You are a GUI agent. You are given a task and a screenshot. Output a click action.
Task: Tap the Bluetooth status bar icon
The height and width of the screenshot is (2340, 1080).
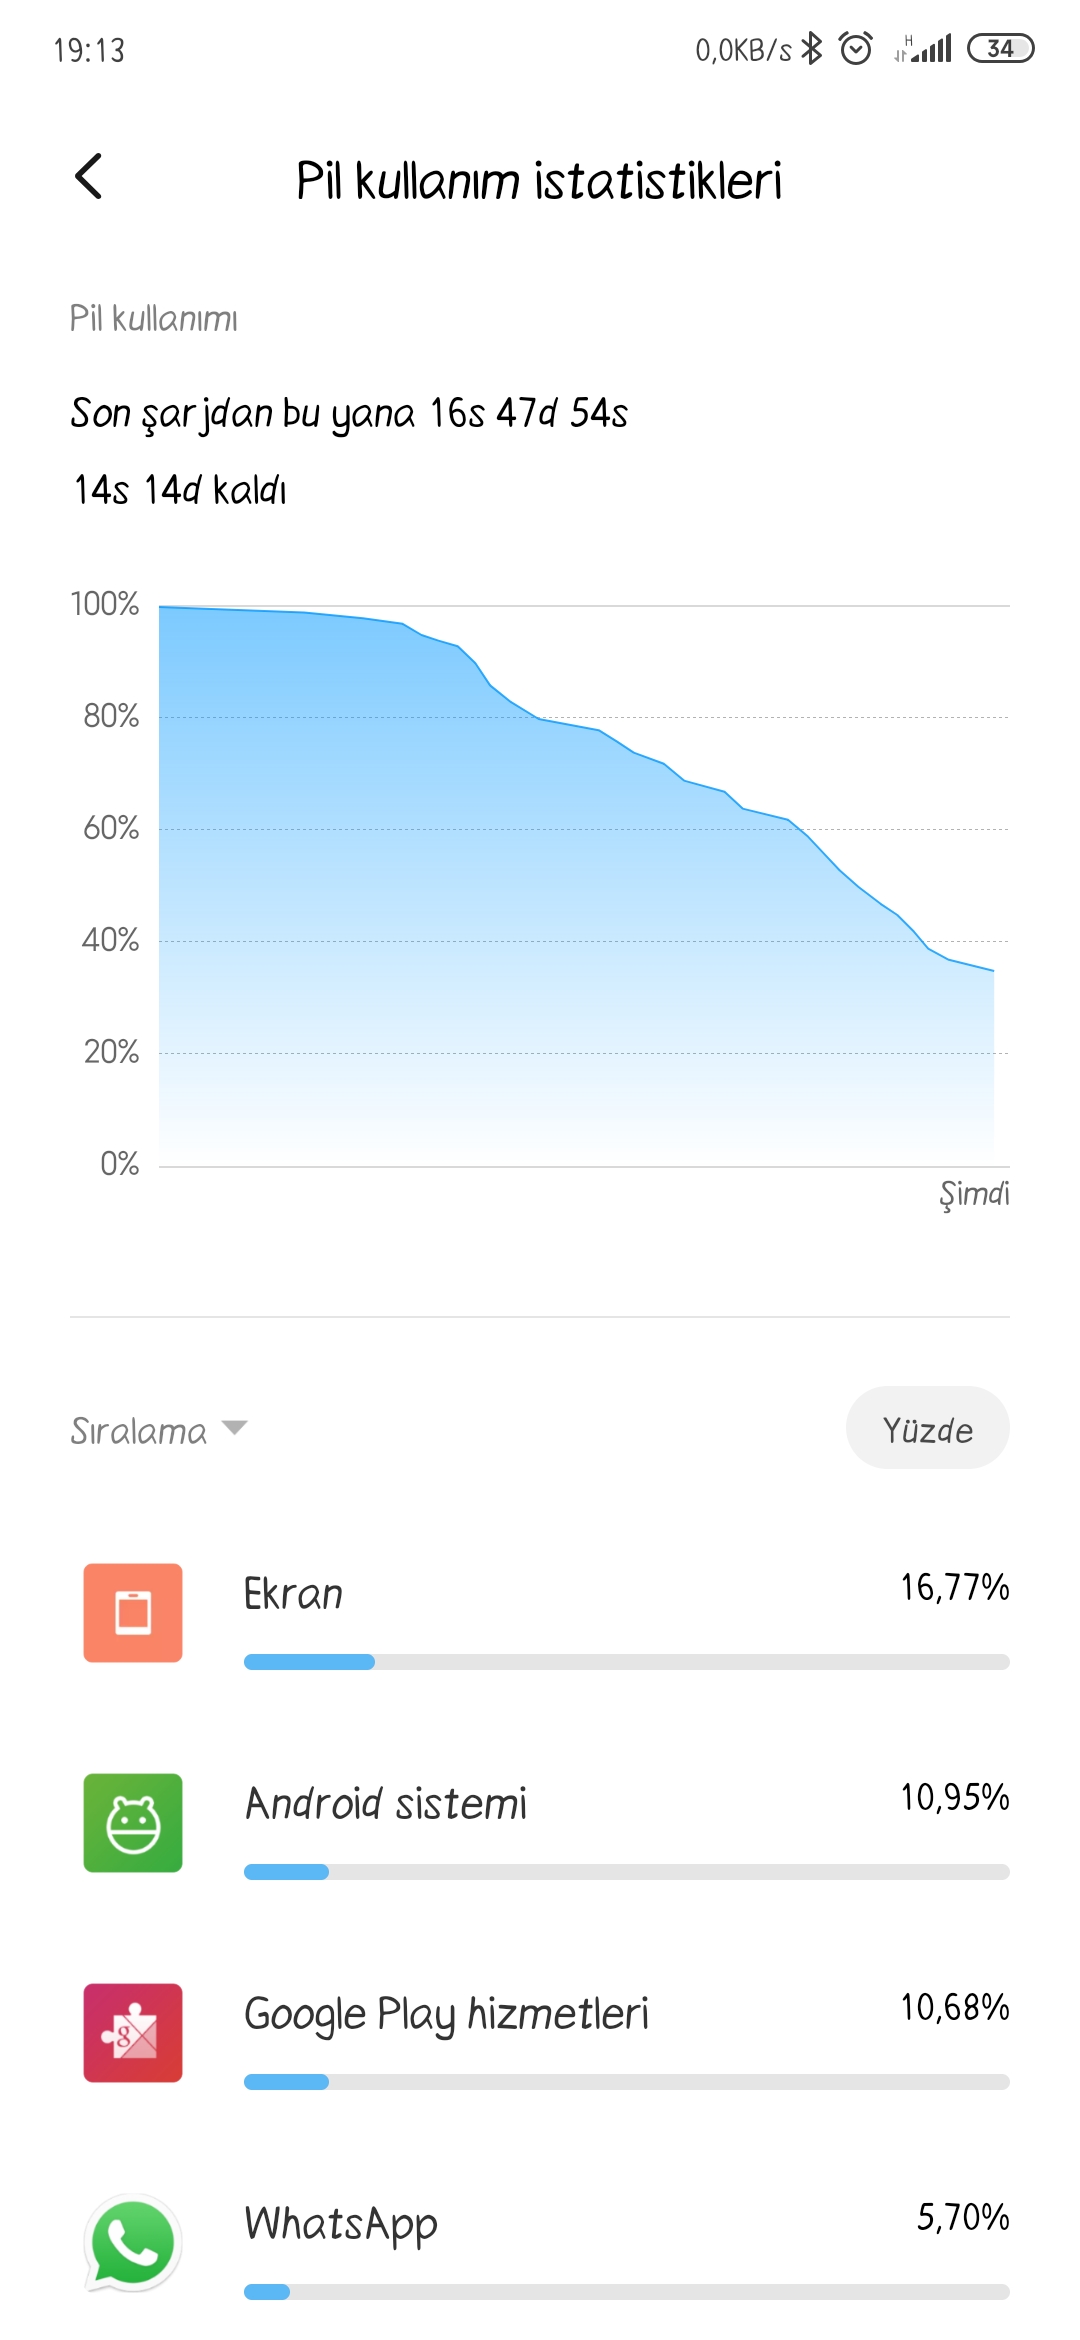tap(812, 48)
